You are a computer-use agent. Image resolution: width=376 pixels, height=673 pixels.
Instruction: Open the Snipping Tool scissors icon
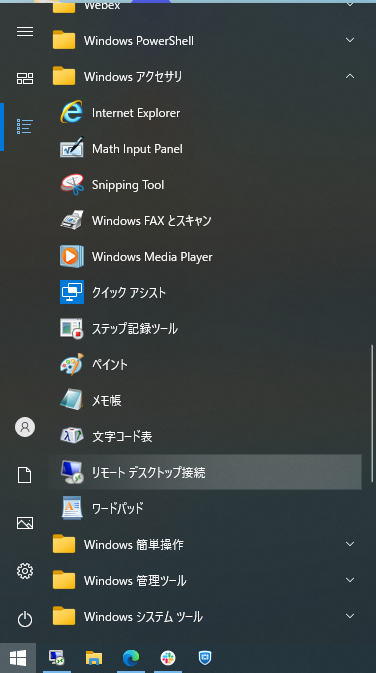click(72, 185)
